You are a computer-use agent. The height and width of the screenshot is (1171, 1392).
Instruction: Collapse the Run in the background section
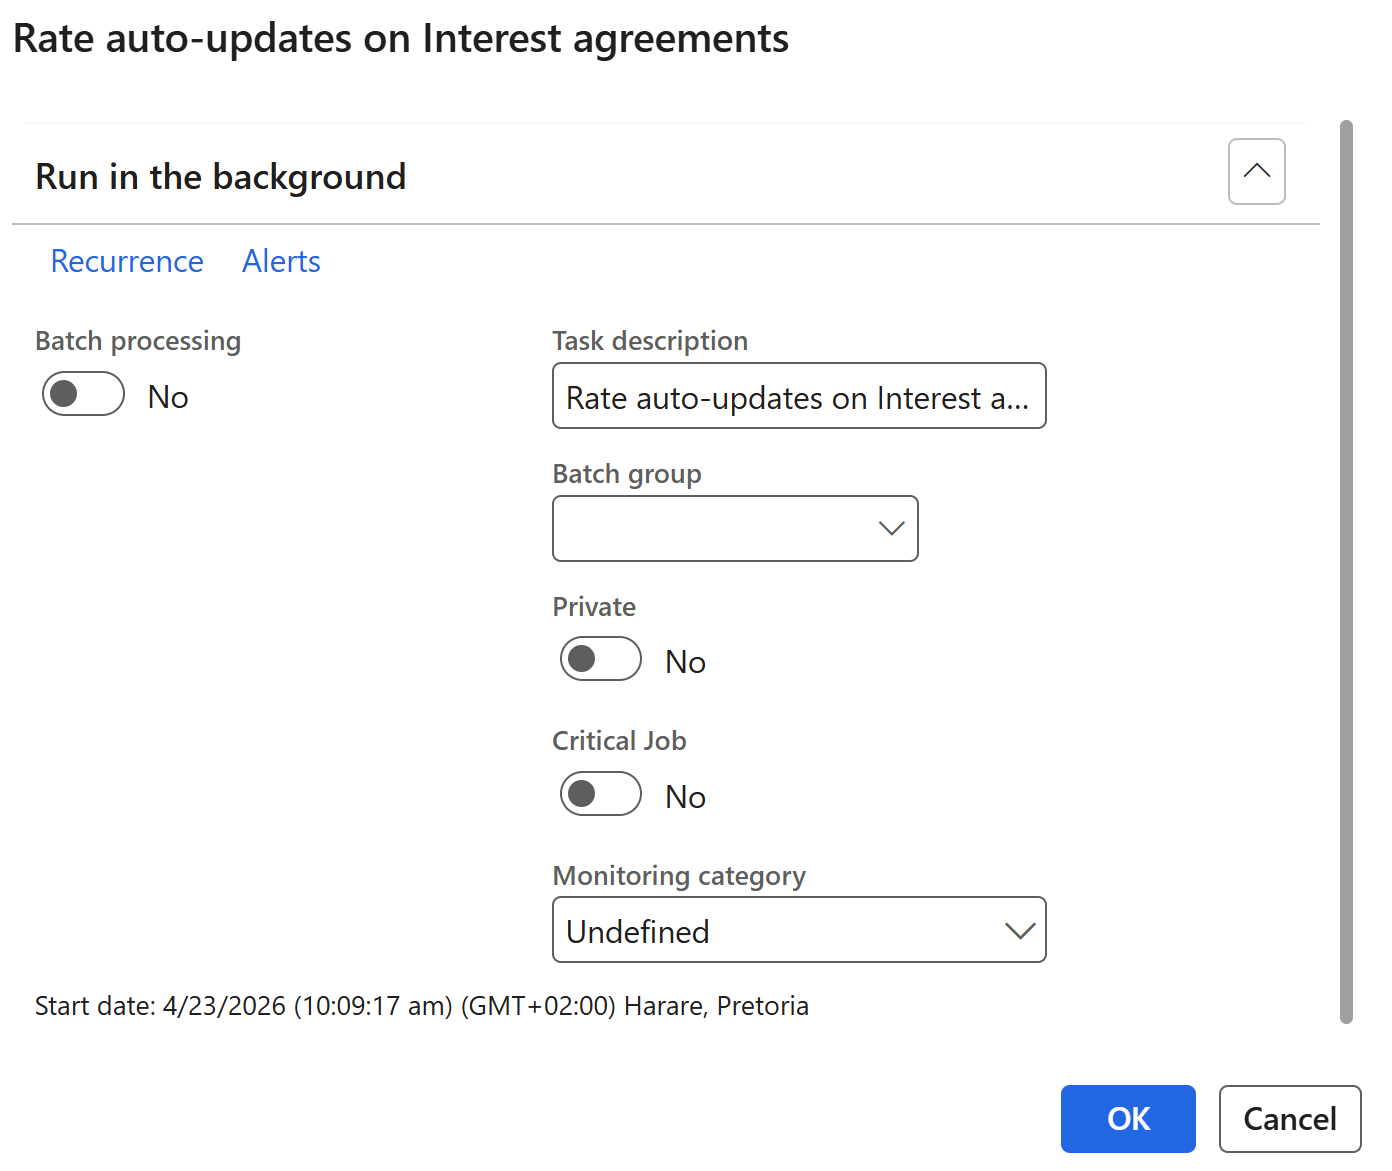(1256, 172)
